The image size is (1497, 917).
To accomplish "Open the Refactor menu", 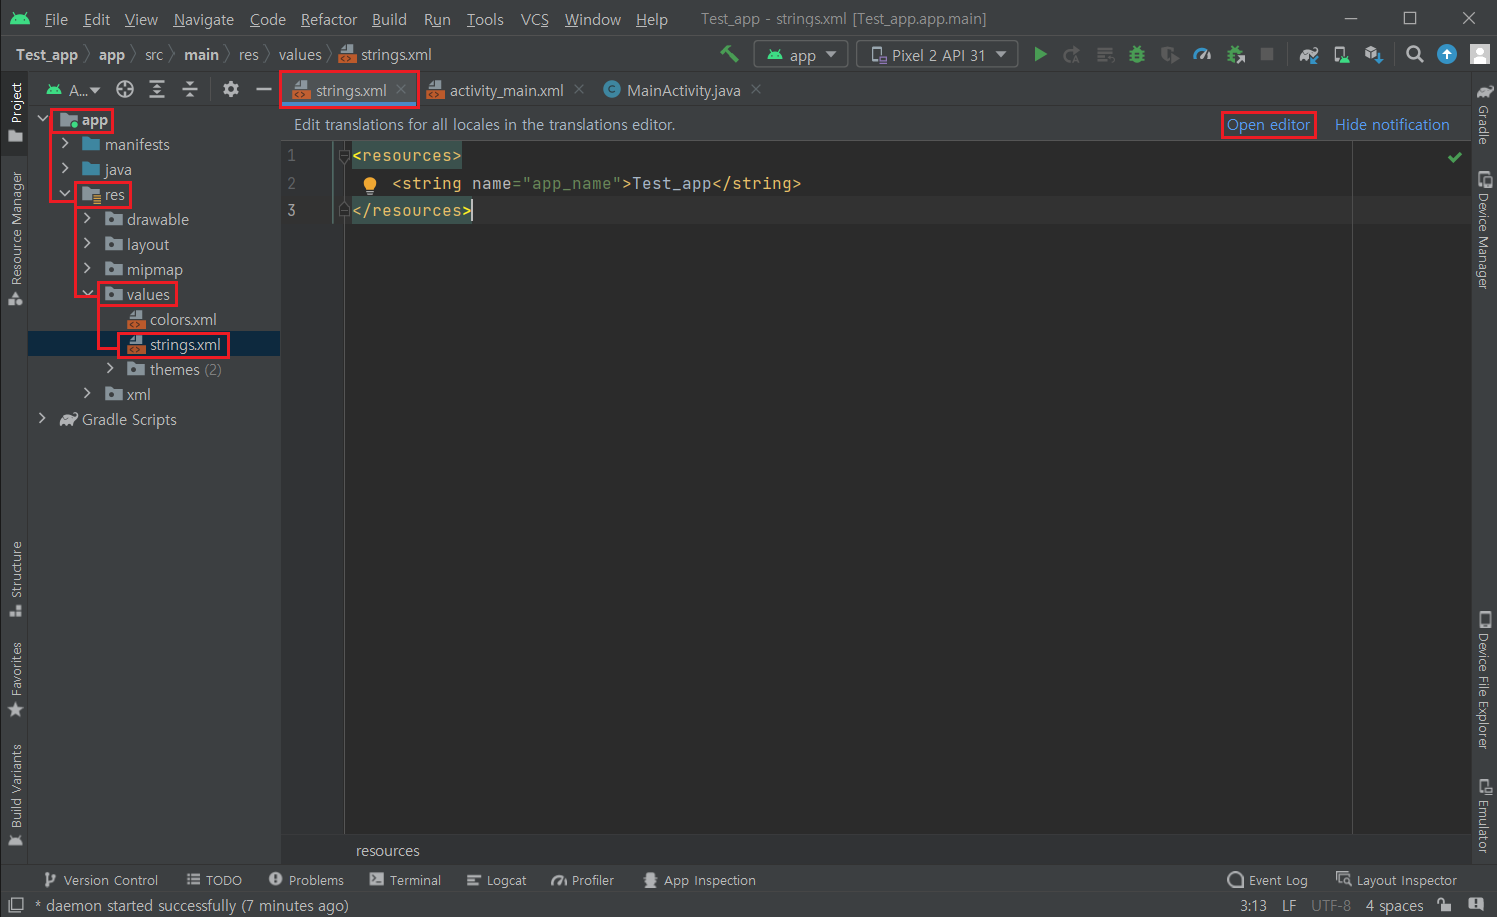I will coord(329,19).
